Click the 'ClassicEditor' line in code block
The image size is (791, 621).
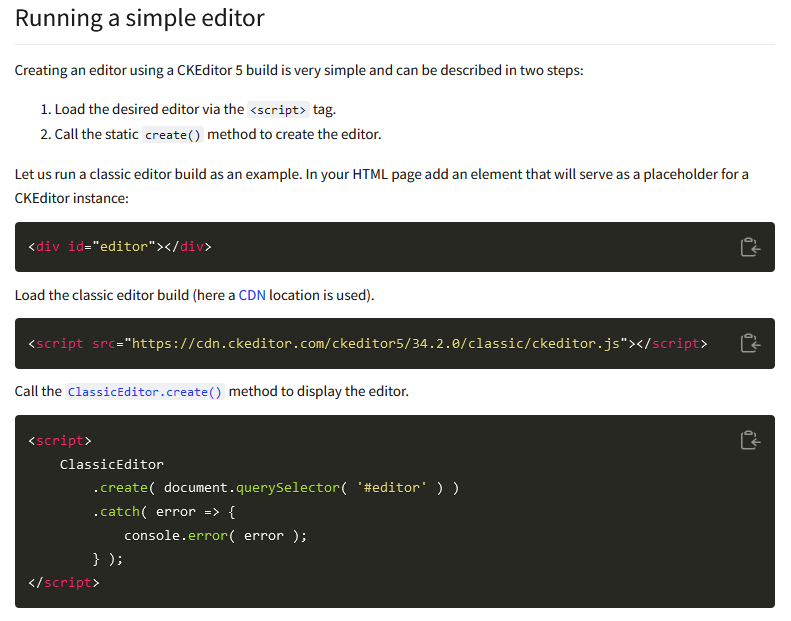click(x=111, y=465)
